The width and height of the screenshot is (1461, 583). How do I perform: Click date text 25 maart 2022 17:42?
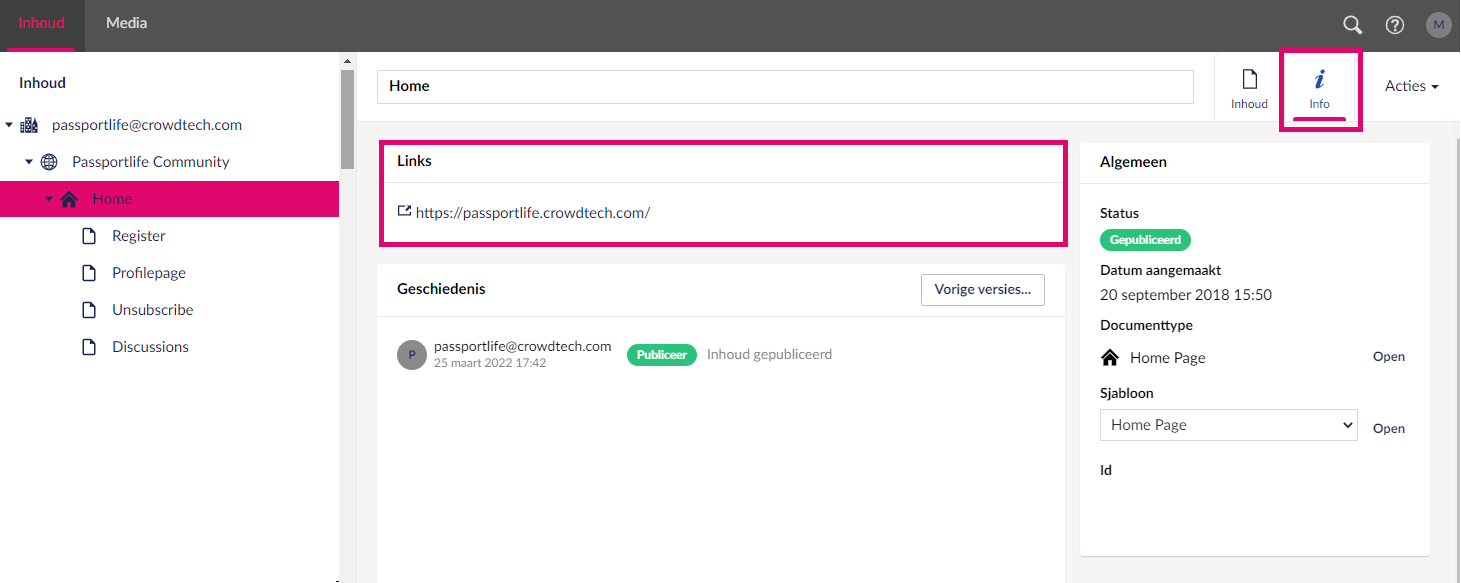490,363
